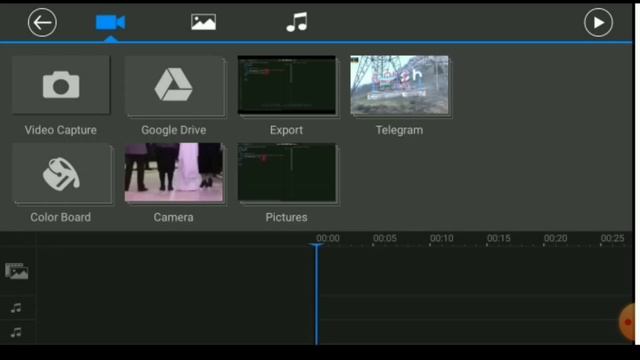This screenshot has height=360, width=640.
Task: Select the second audio track icon
Action: (x=16, y=332)
